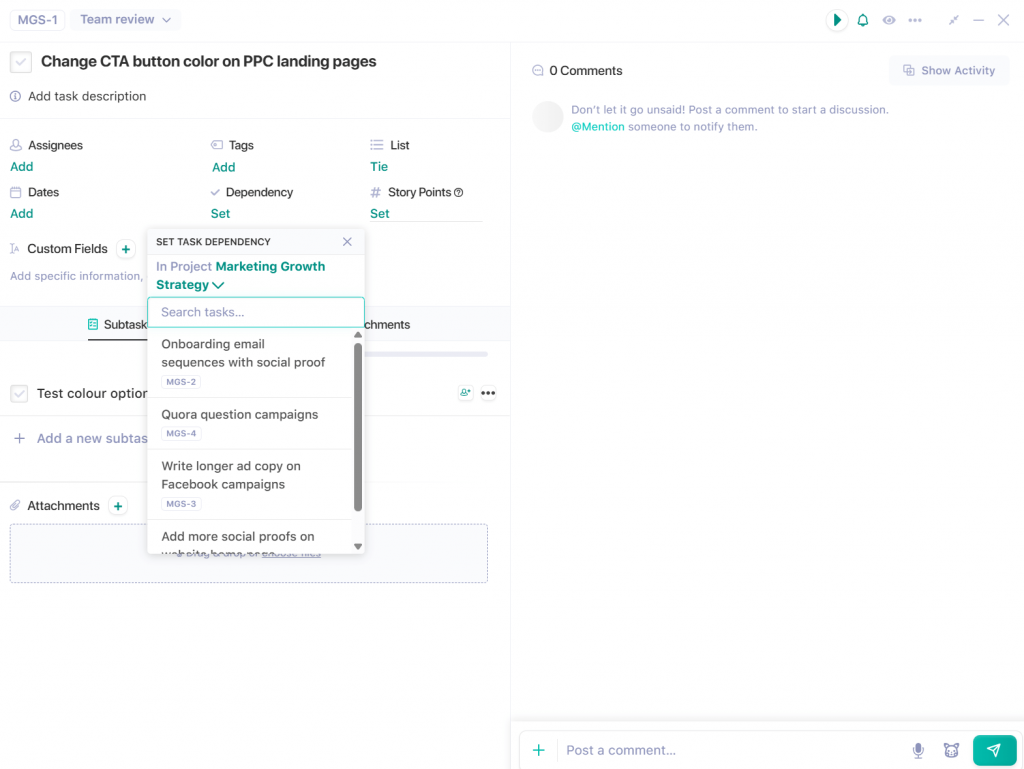Send the comment with paper plane button
This screenshot has width=1024, height=769.
point(995,750)
